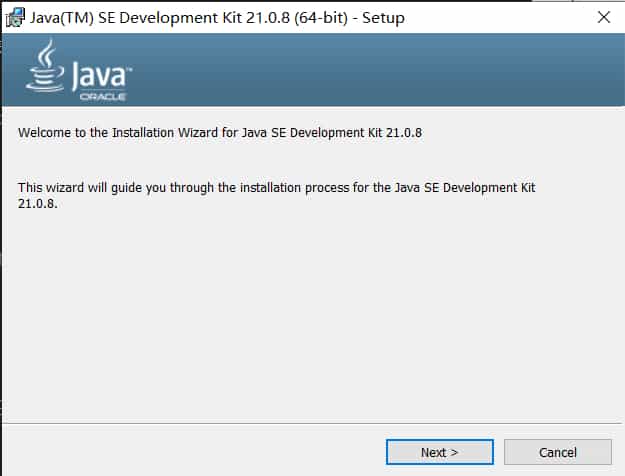Click the empty blue banner area right of logo
The height and width of the screenshot is (476, 625).
click(400, 71)
